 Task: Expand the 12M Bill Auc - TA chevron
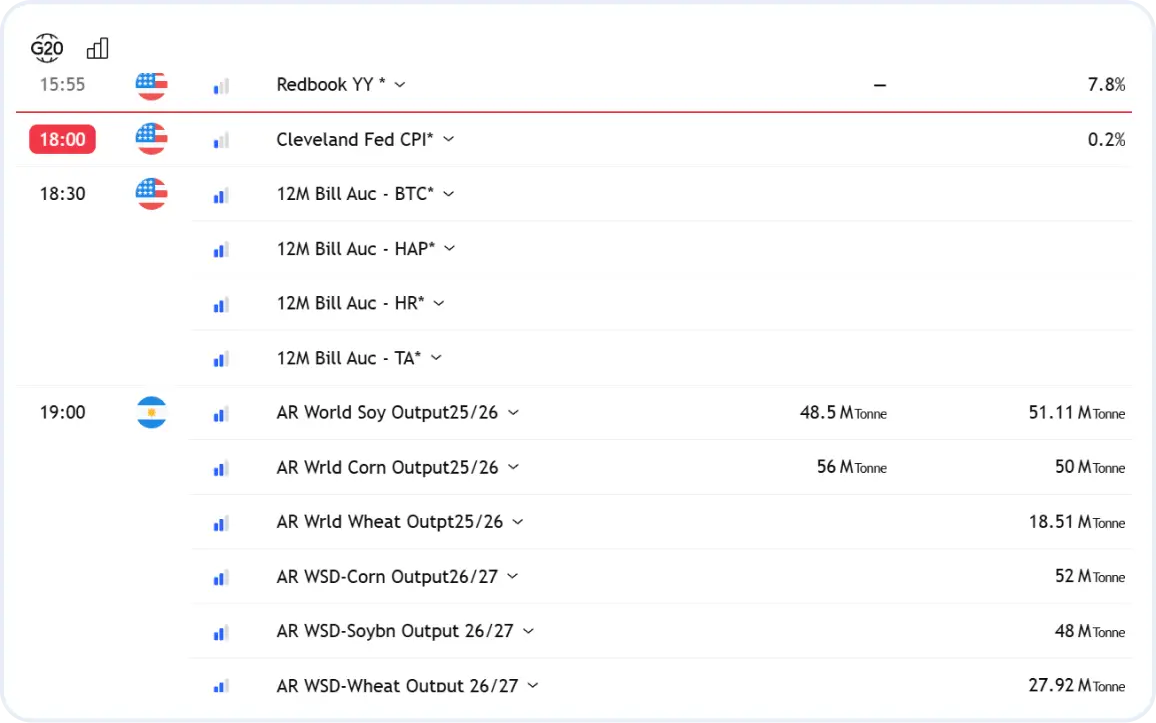click(436, 357)
